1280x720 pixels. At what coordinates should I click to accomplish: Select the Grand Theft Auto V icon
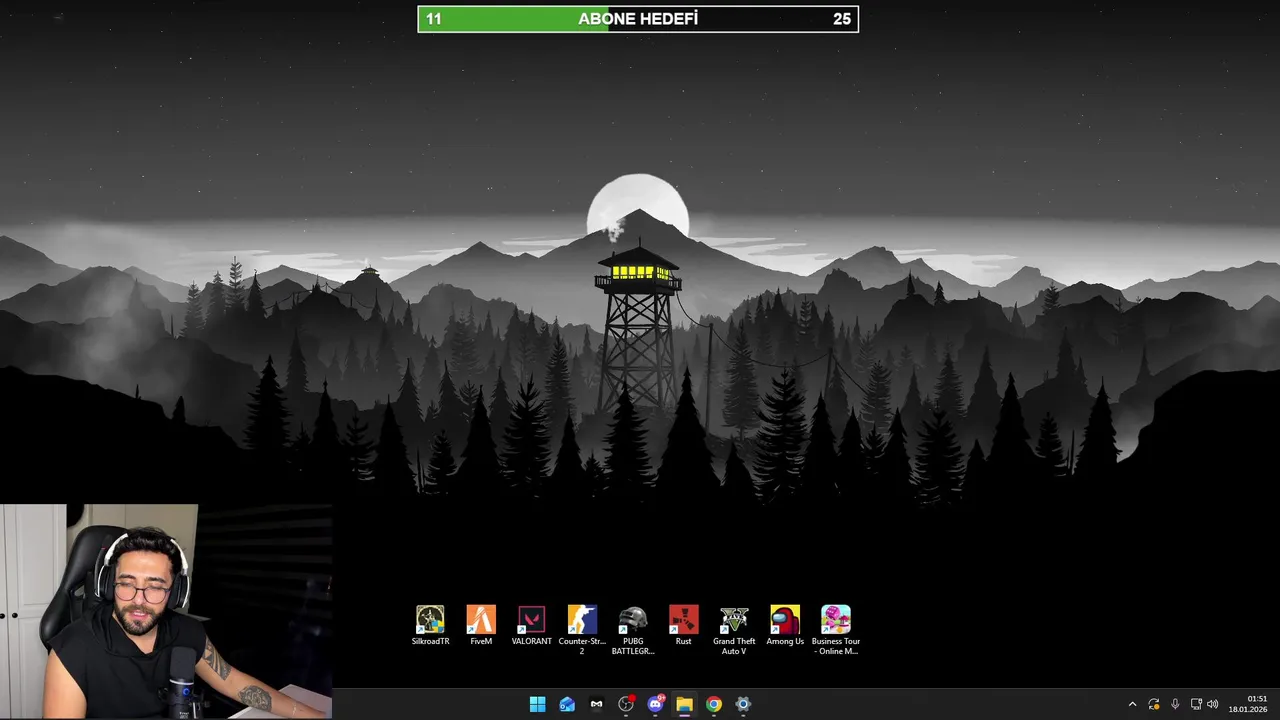tap(734, 630)
